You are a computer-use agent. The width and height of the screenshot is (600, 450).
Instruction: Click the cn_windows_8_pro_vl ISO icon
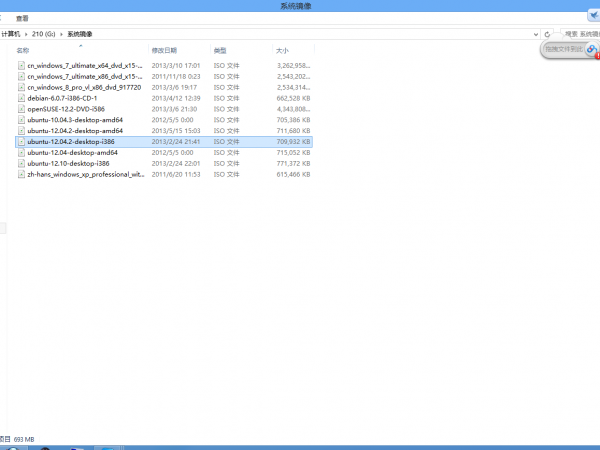click(21, 87)
